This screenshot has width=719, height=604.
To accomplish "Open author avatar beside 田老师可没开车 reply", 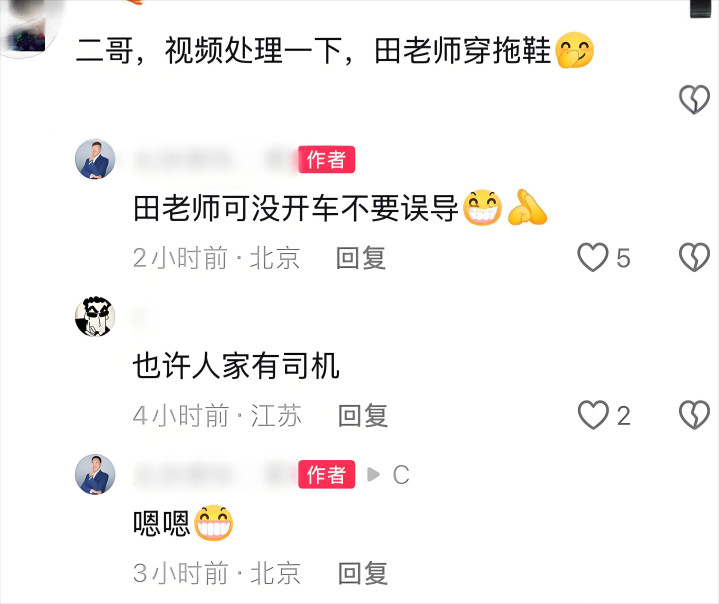I will click(x=95, y=159).
